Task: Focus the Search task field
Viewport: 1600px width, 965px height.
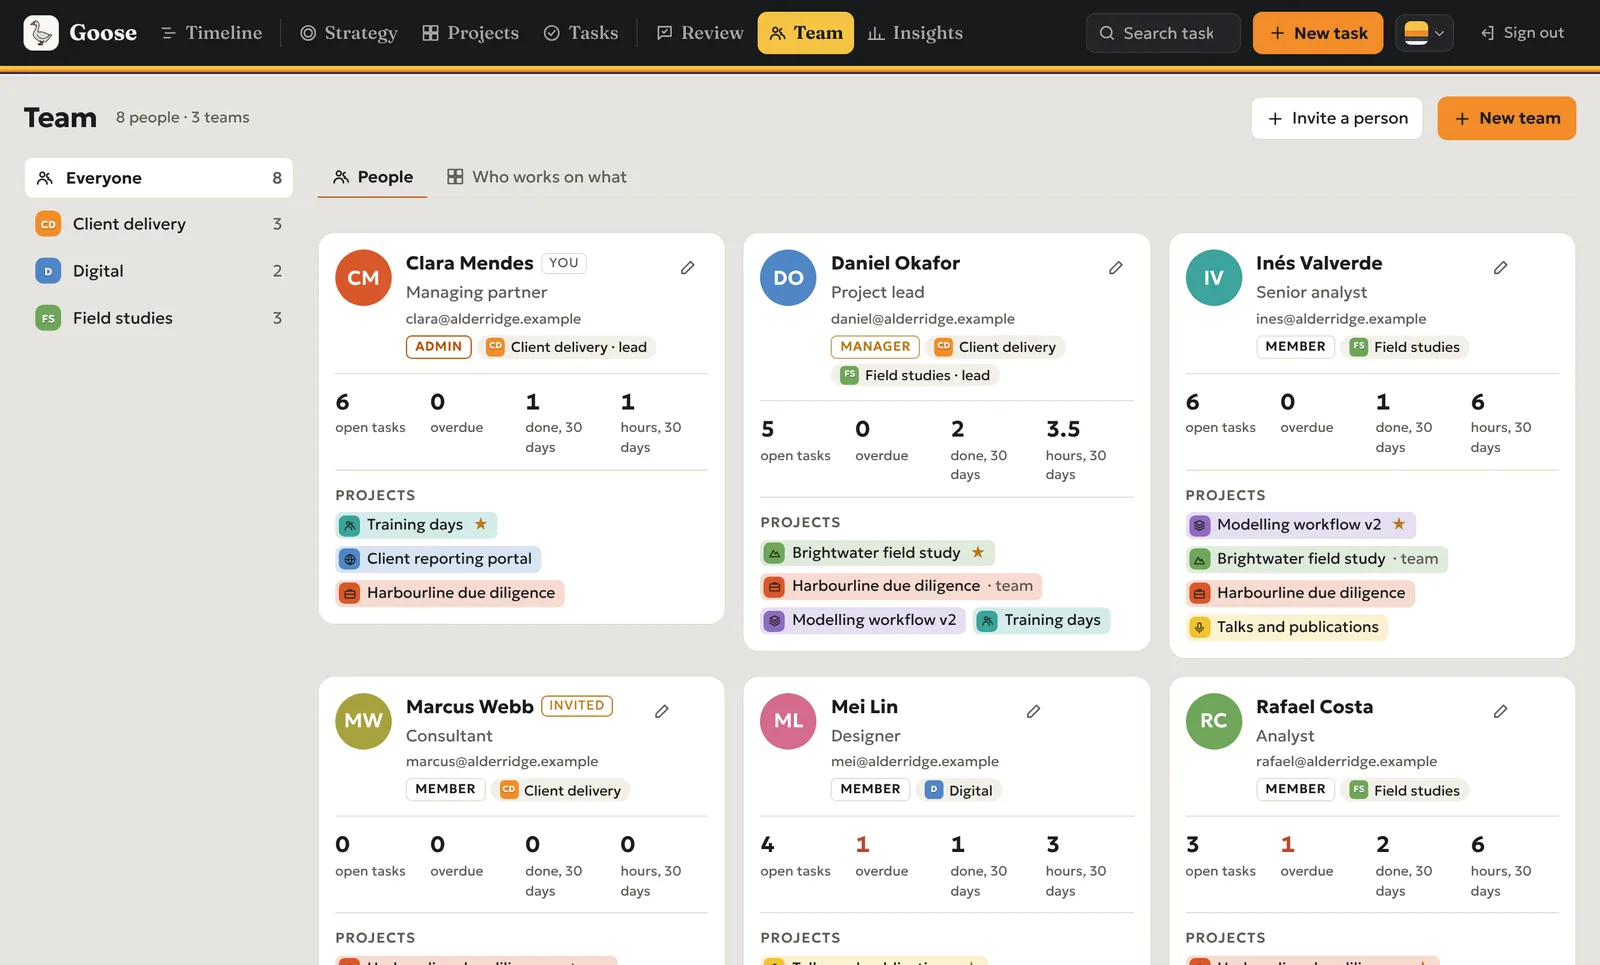Action: (1163, 33)
